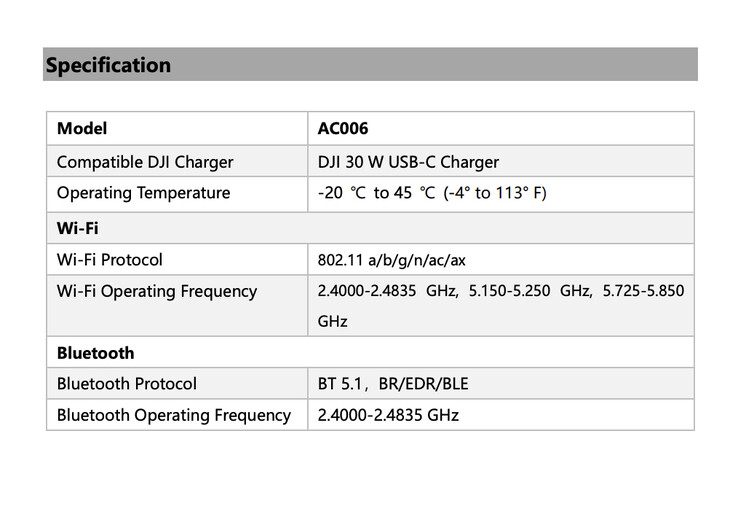Image resolution: width=738 pixels, height=509 pixels.
Task: Click the 802.11 a/b/g/n/ac/ax value
Action: (392, 260)
